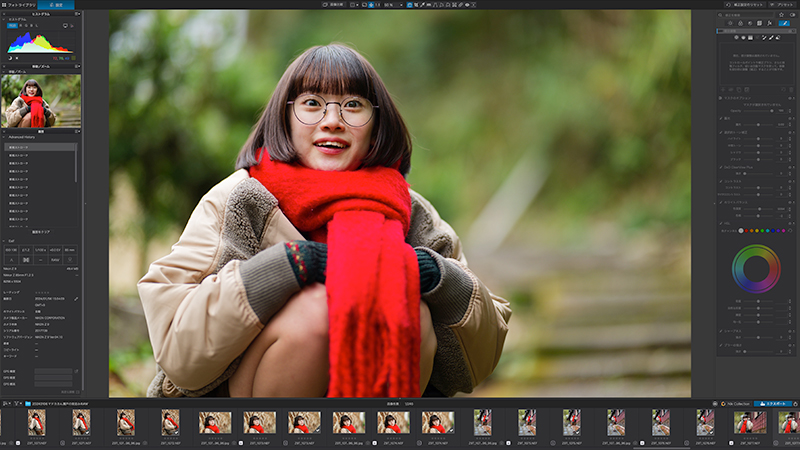Click the trash icon to delete mask
800x450 pixels.
tap(791, 90)
